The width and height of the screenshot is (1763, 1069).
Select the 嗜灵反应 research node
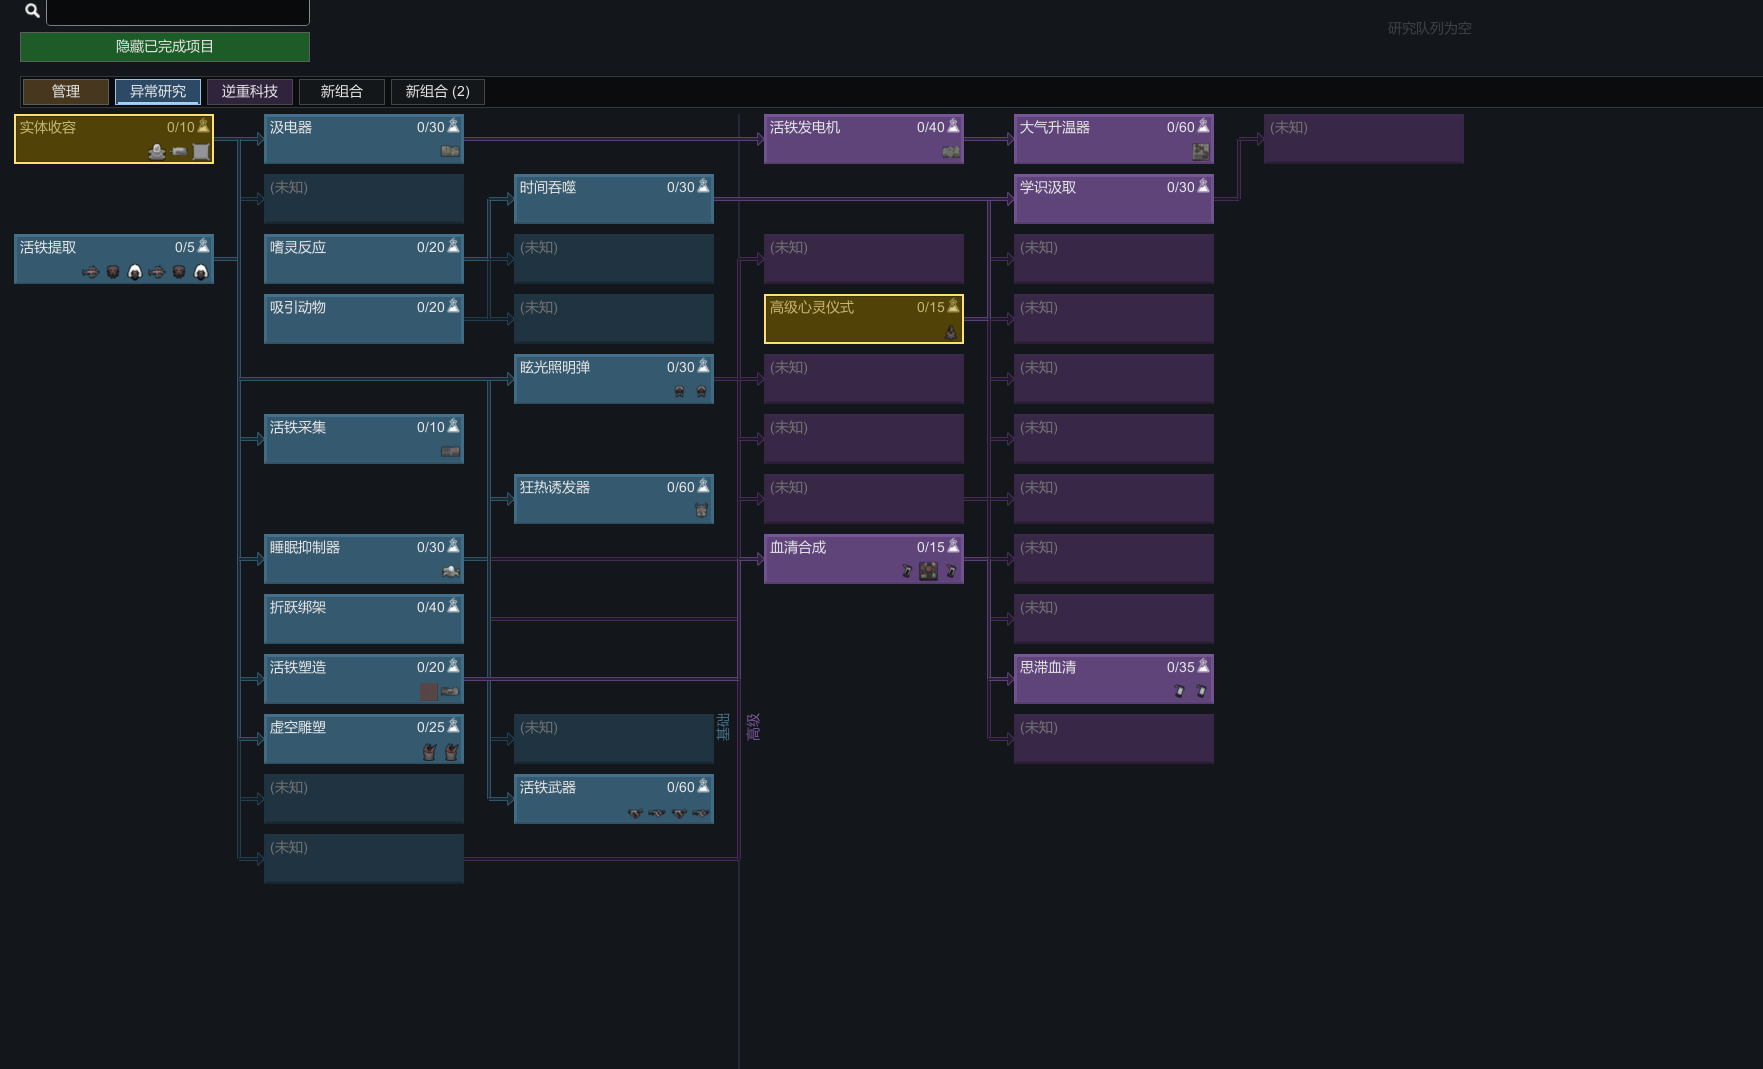pyautogui.click(x=364, y=259)
